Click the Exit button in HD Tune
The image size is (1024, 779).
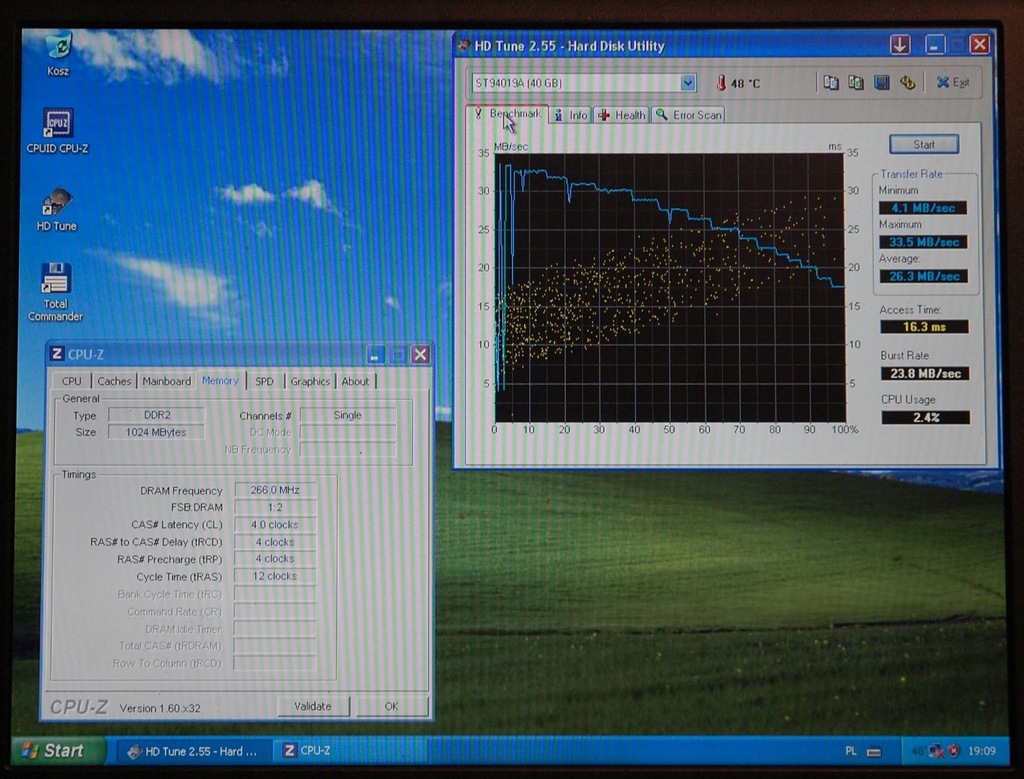[953, 82]
